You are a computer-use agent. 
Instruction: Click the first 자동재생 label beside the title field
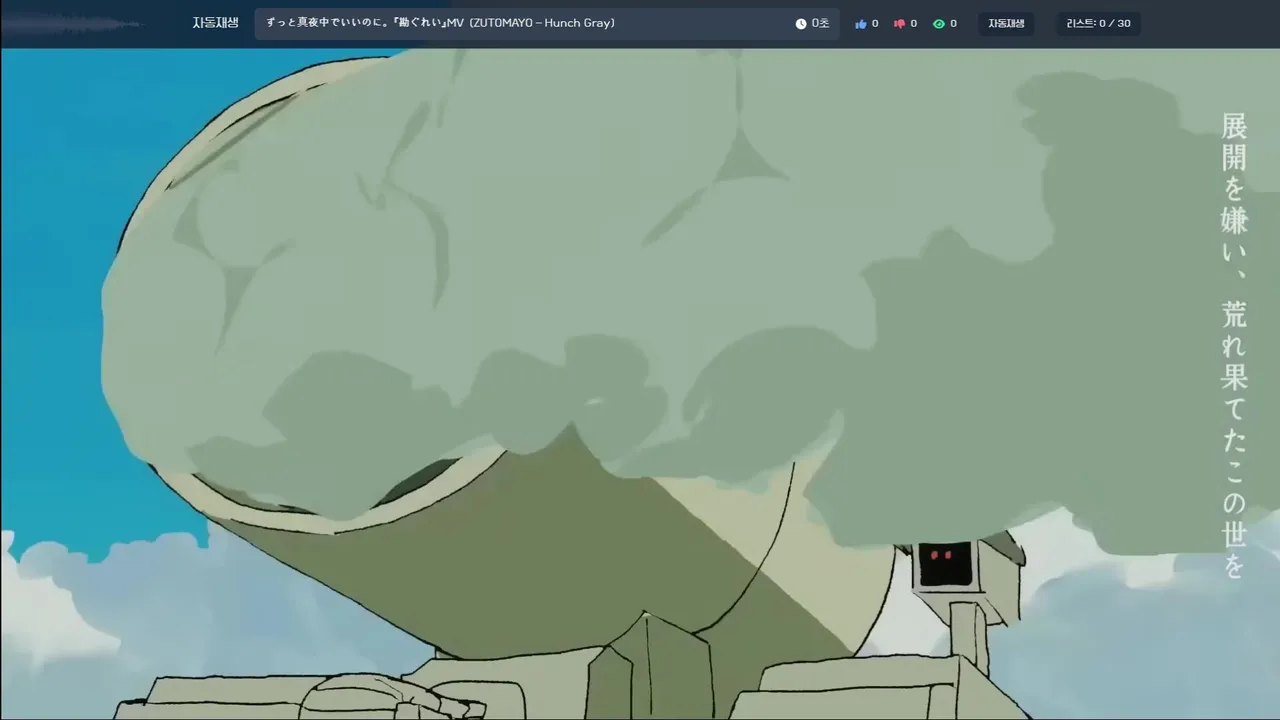click(x=215, y=23)
